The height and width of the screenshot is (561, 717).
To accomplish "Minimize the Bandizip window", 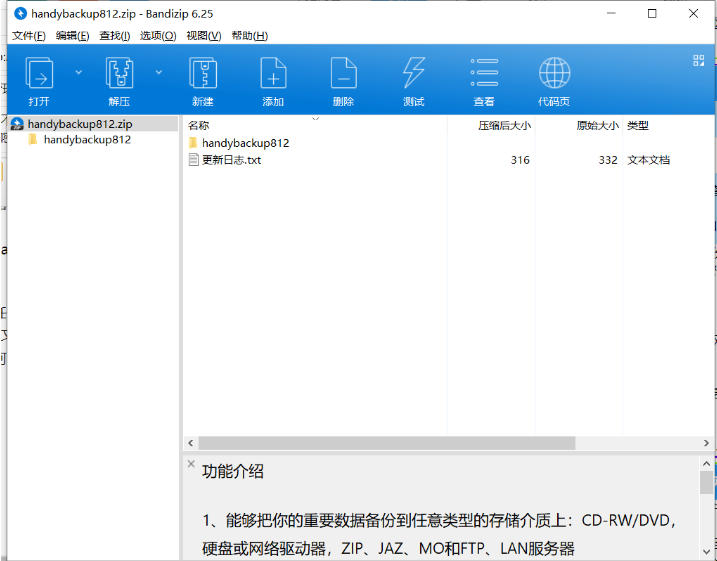I will coord(611,14).
